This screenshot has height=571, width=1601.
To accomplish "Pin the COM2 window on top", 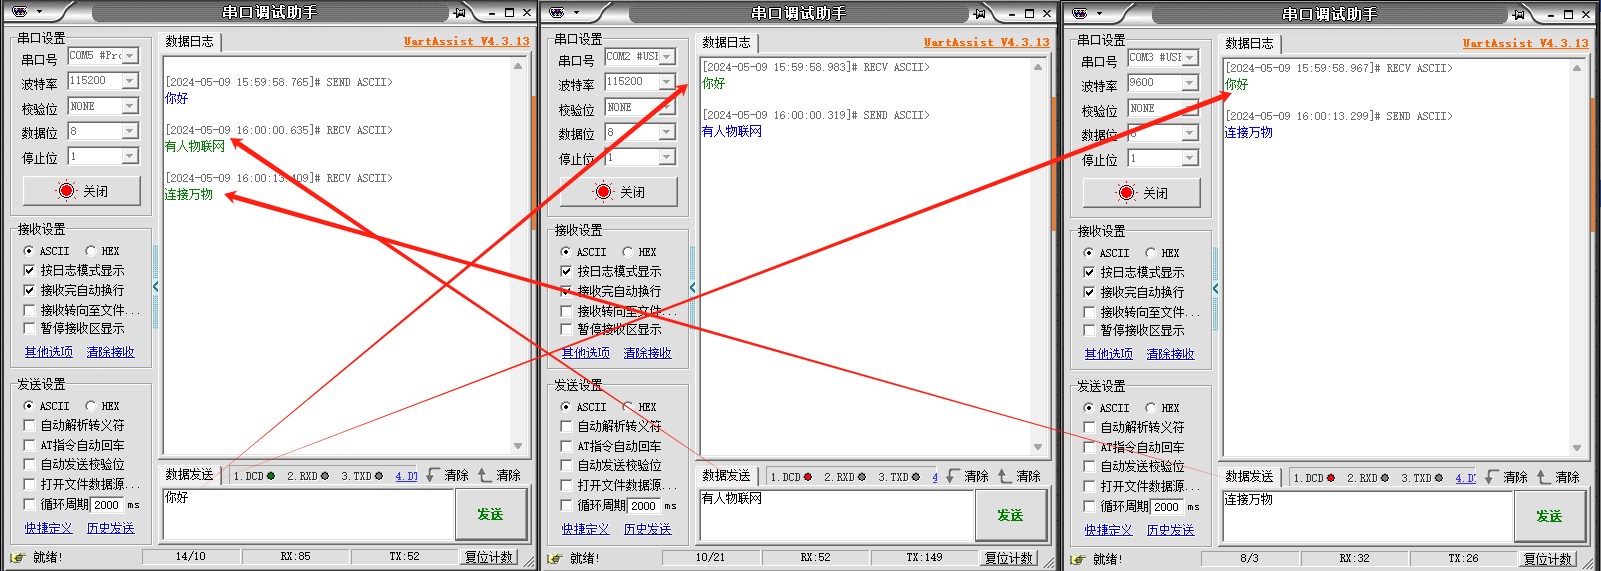I will point(980,14).
